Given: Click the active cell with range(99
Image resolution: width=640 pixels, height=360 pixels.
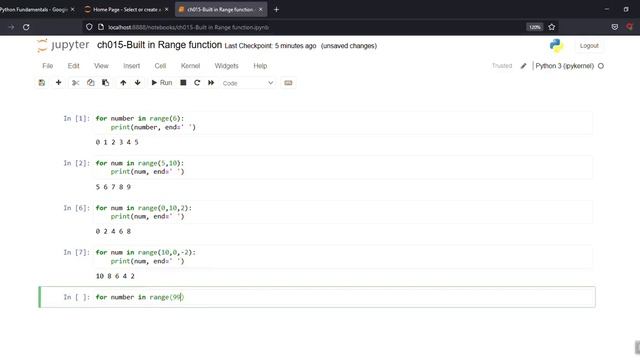Looking at the screenshot, I should coord(344,297).
